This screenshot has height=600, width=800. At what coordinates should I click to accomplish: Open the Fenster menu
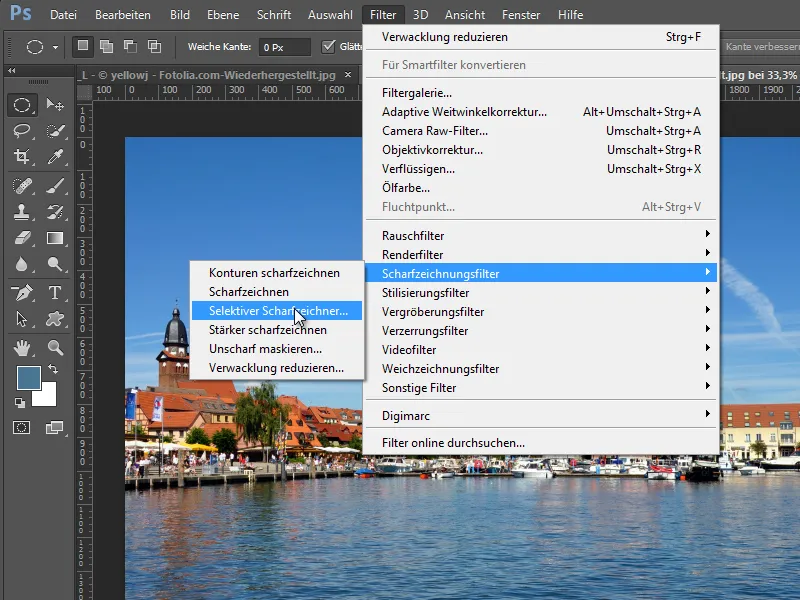[x=521, y=15]
